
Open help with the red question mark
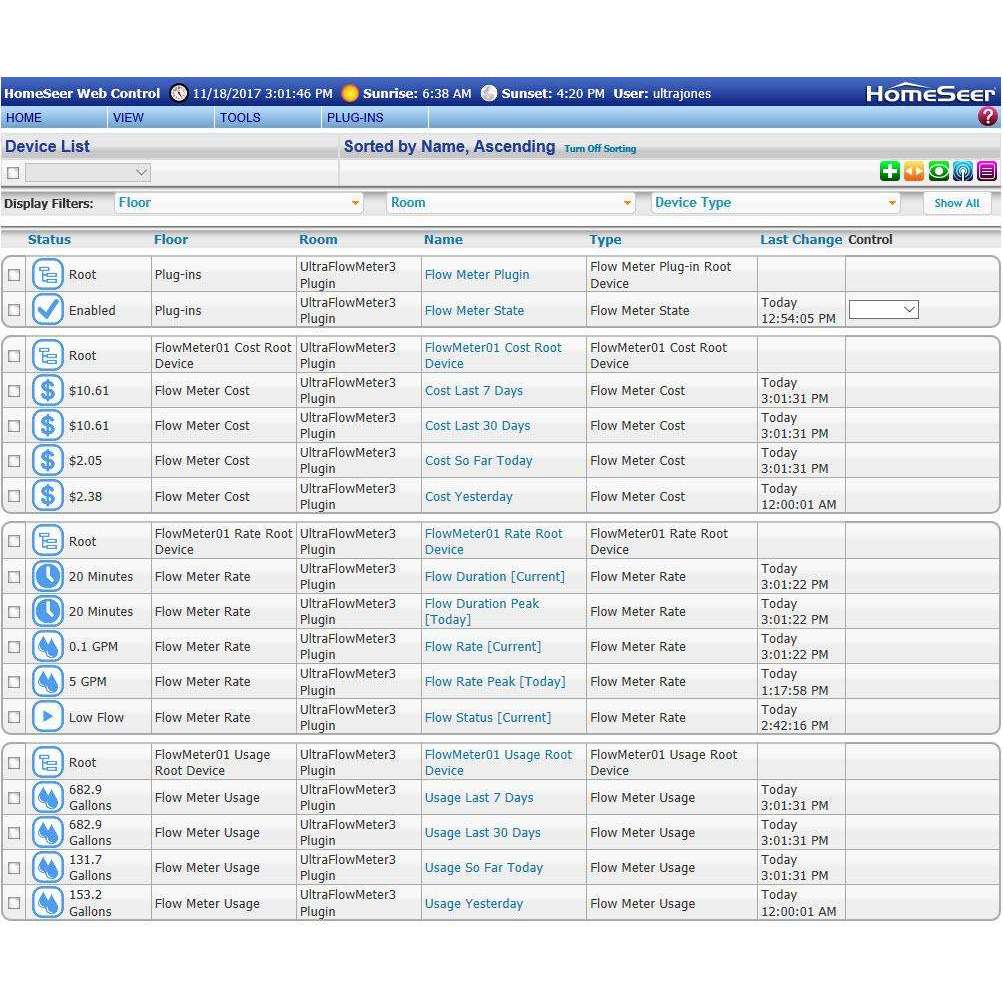(x=987, y=117)
